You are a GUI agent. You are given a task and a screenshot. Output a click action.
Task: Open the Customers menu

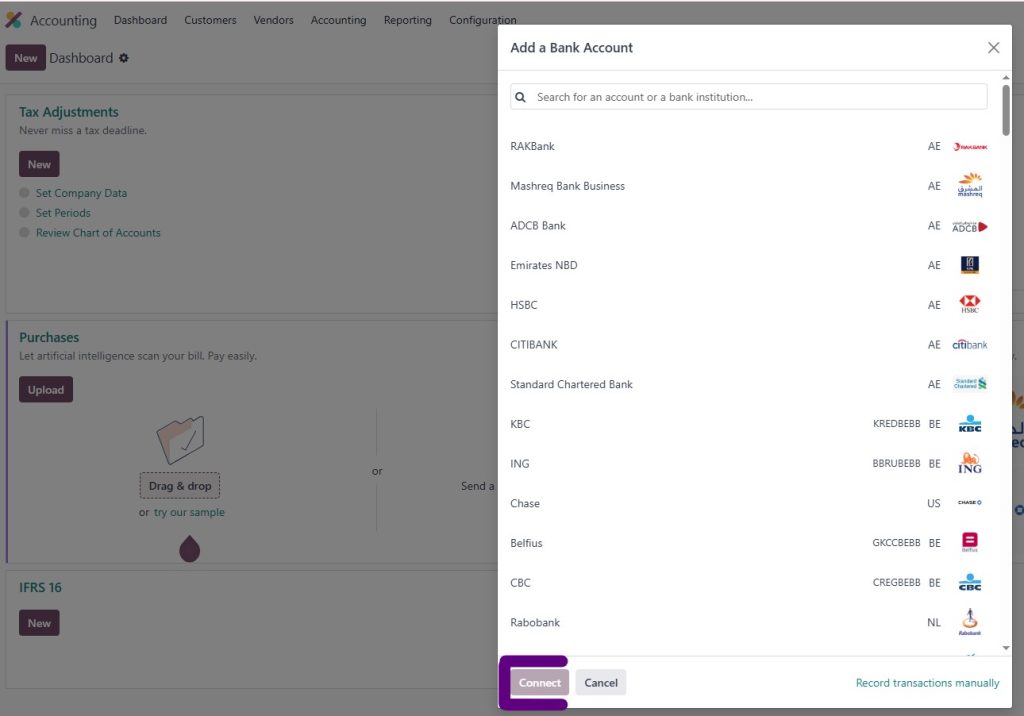point(210,20)
